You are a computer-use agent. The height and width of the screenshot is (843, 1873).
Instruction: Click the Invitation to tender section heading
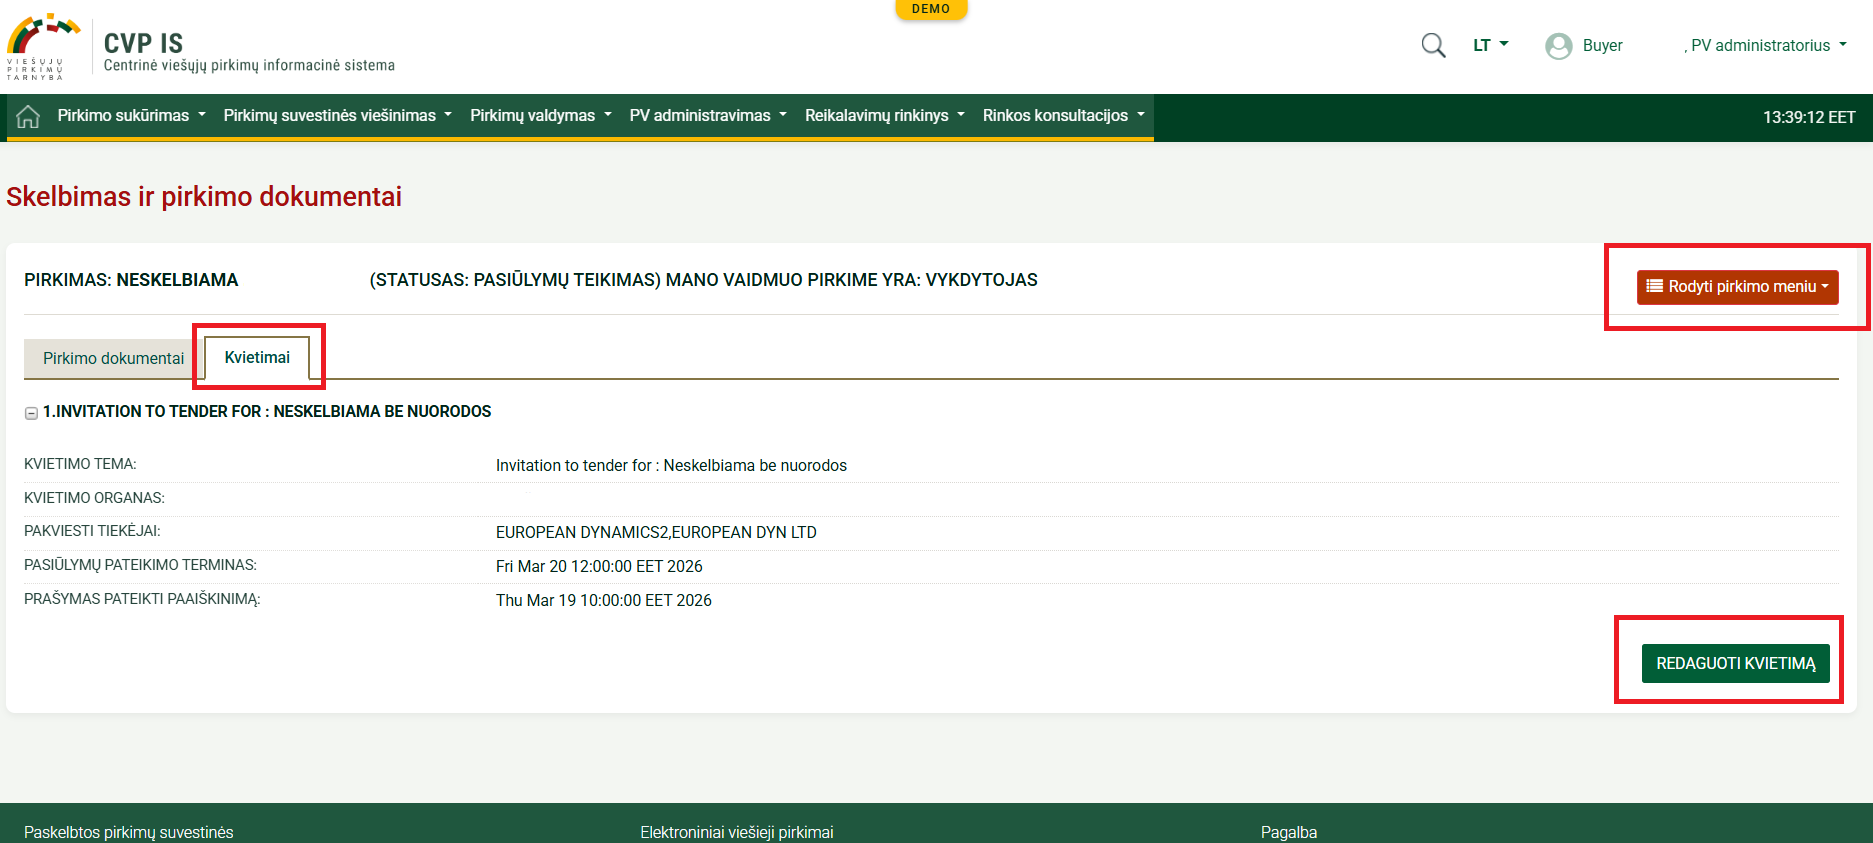click(267, 412)
